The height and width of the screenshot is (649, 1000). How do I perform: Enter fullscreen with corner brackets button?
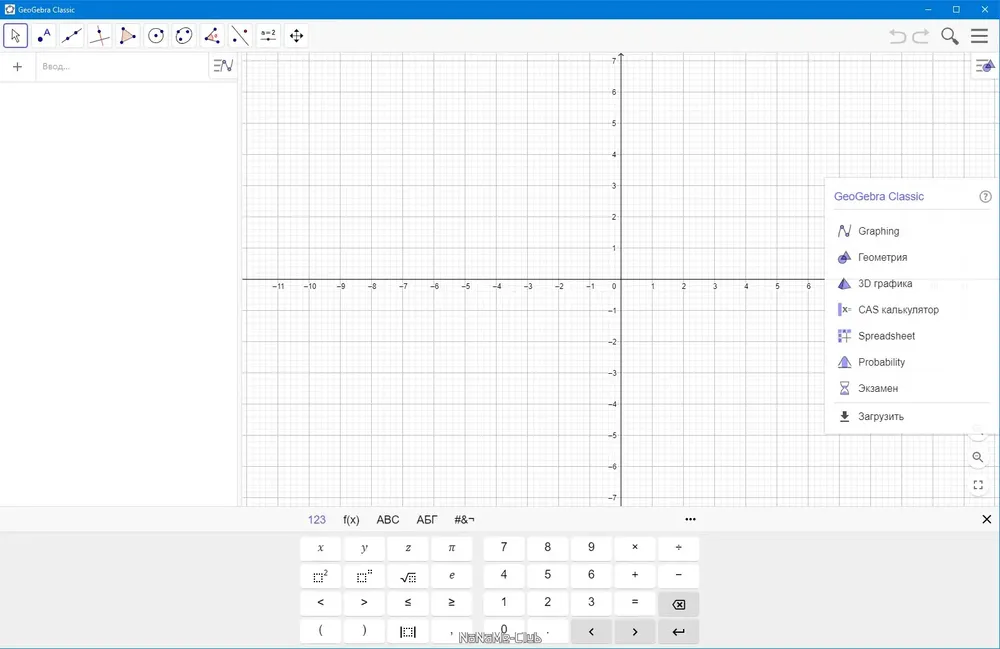(978, 485)
